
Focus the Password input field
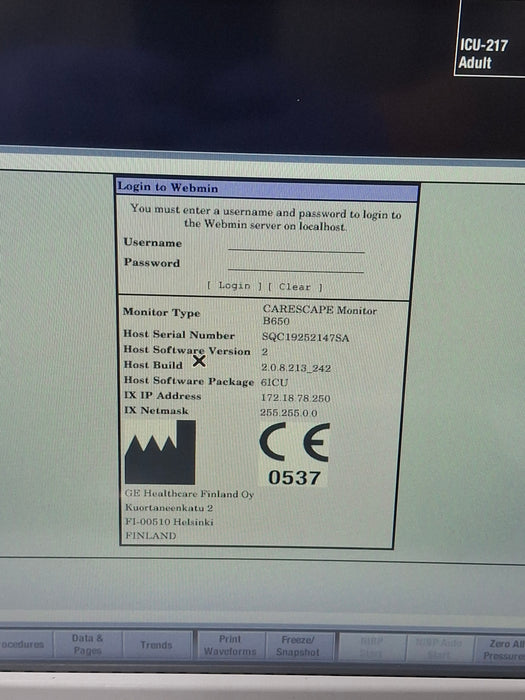coord(296,265)
